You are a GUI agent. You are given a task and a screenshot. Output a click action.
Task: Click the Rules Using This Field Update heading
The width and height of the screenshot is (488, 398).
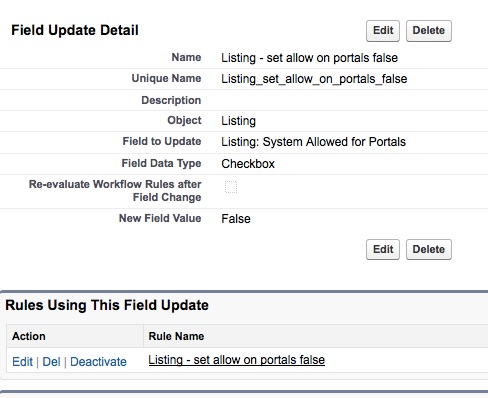pos(107,305)
